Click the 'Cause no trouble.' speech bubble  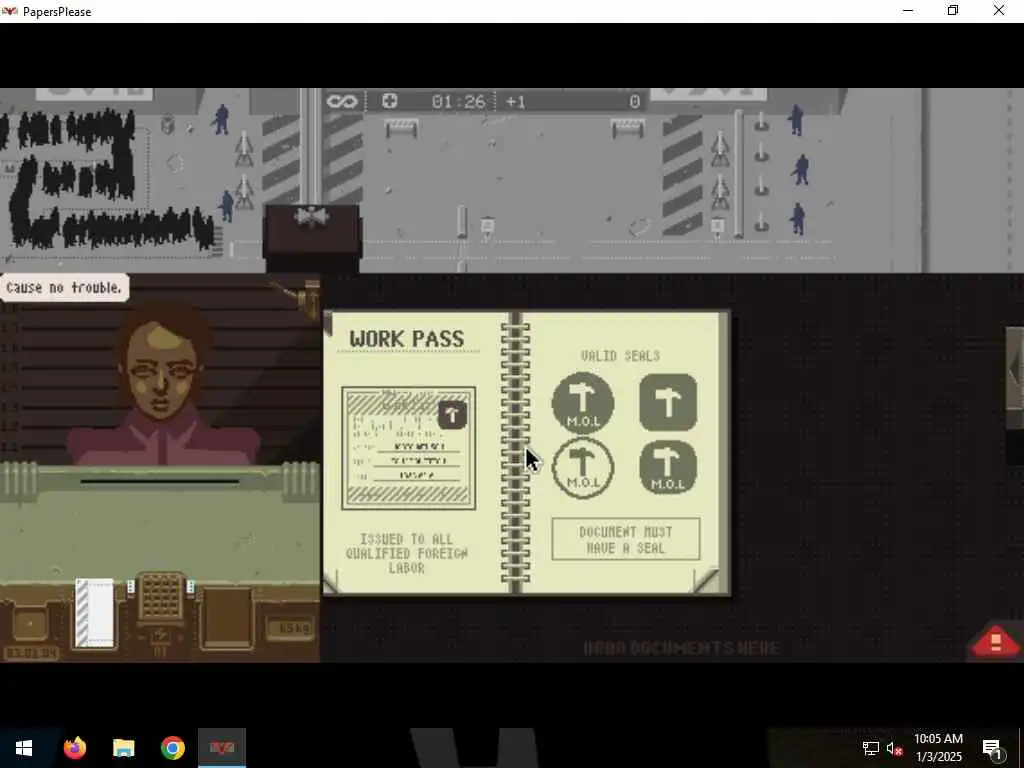tap(64, 287)
